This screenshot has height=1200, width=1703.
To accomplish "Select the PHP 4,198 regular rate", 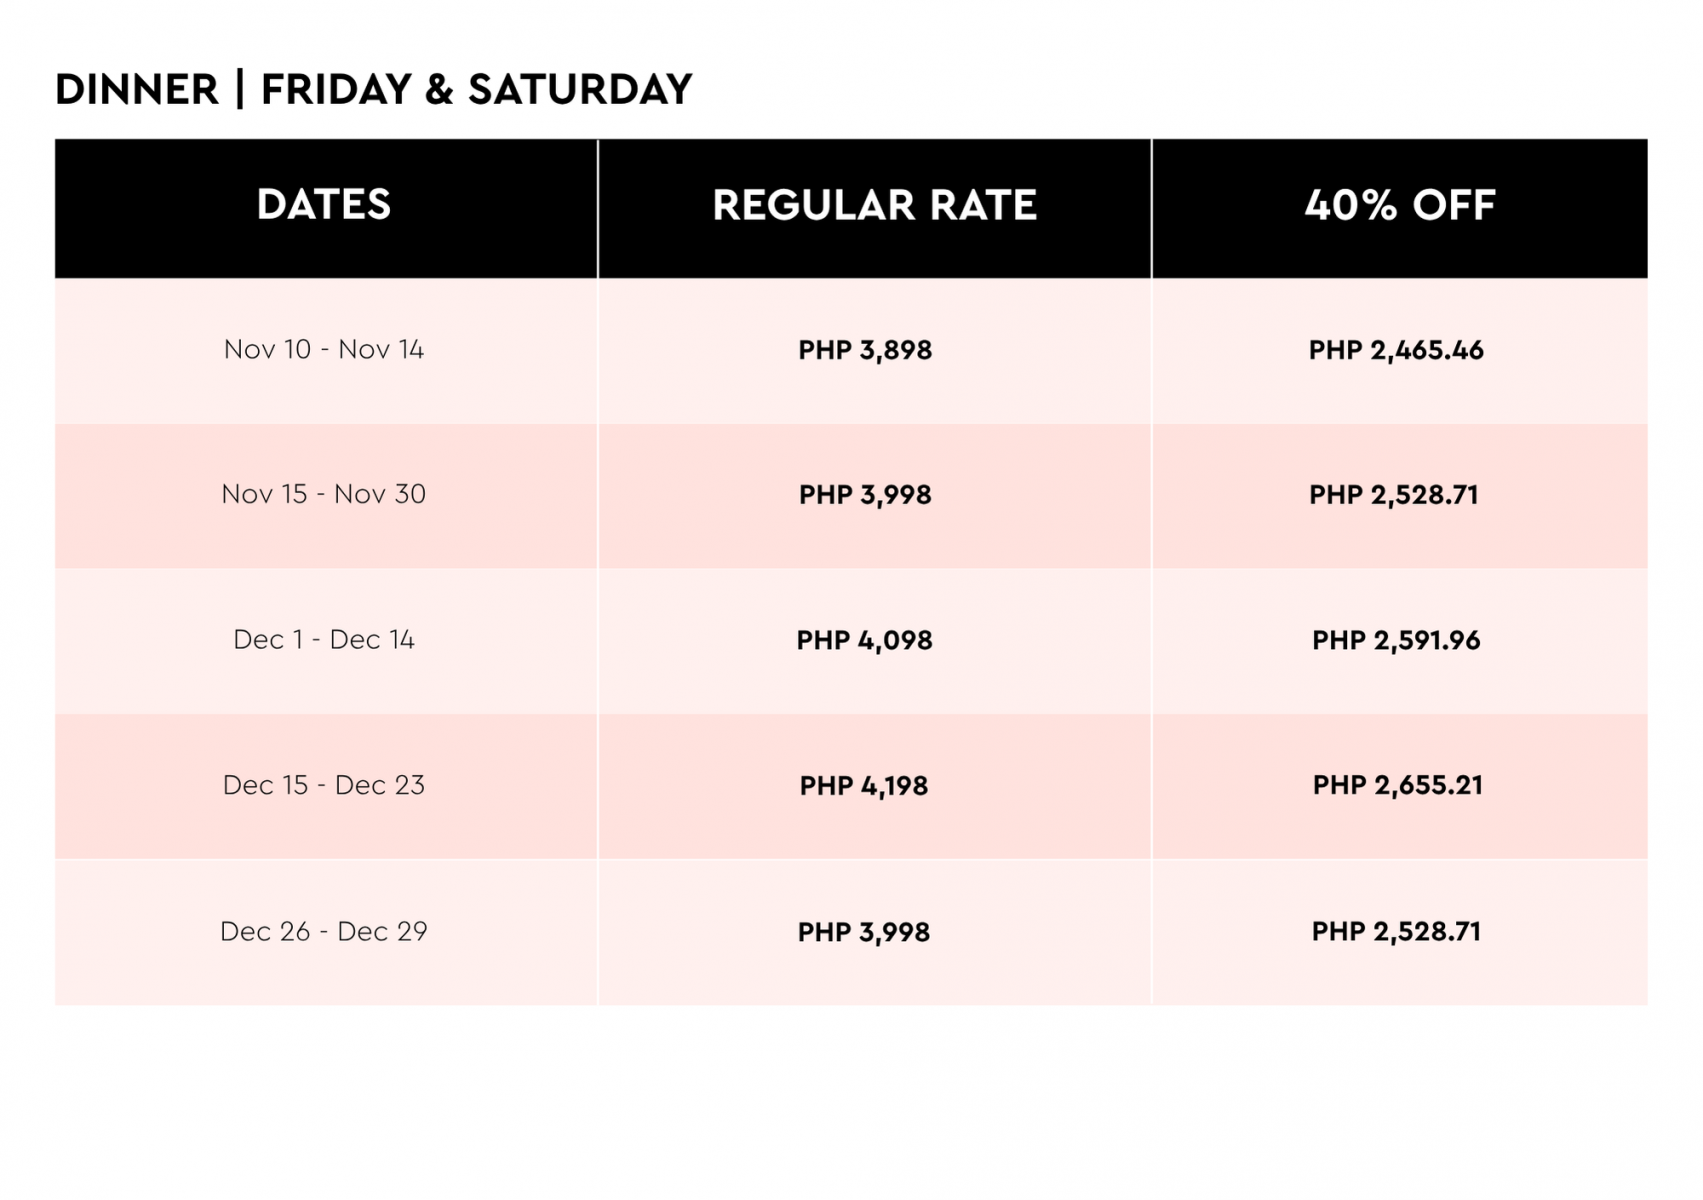I will tap(864, 786).
